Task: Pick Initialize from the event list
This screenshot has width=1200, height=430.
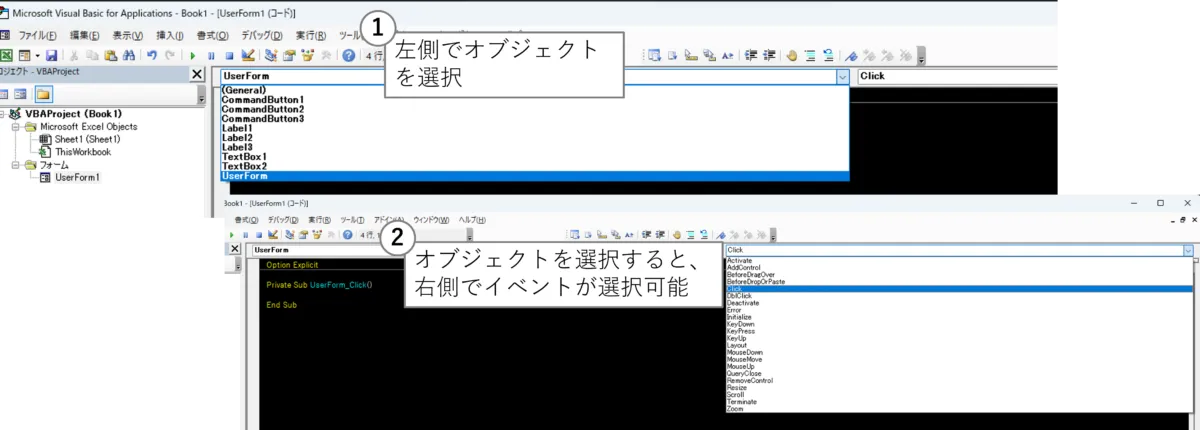Action: [742, 317]
